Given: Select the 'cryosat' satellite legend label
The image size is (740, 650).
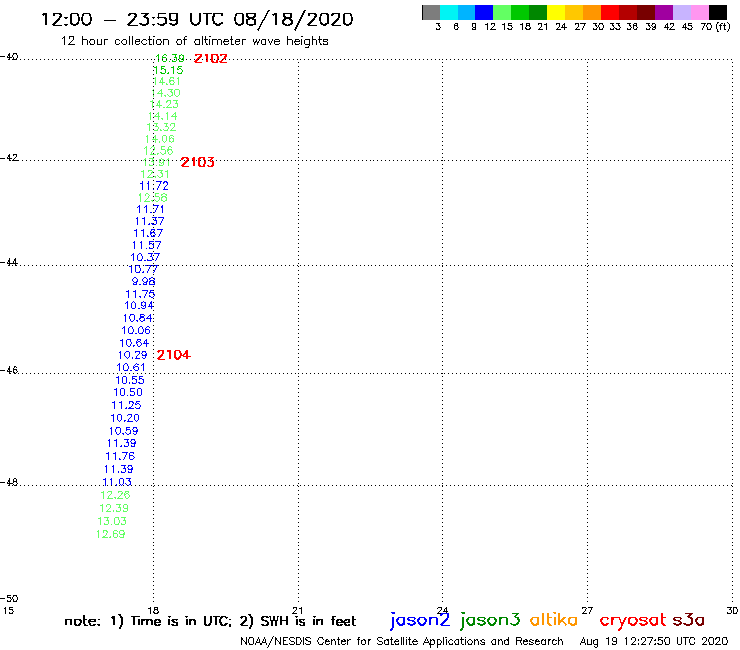Looking at the screenshot, I should tap(632, 620).
